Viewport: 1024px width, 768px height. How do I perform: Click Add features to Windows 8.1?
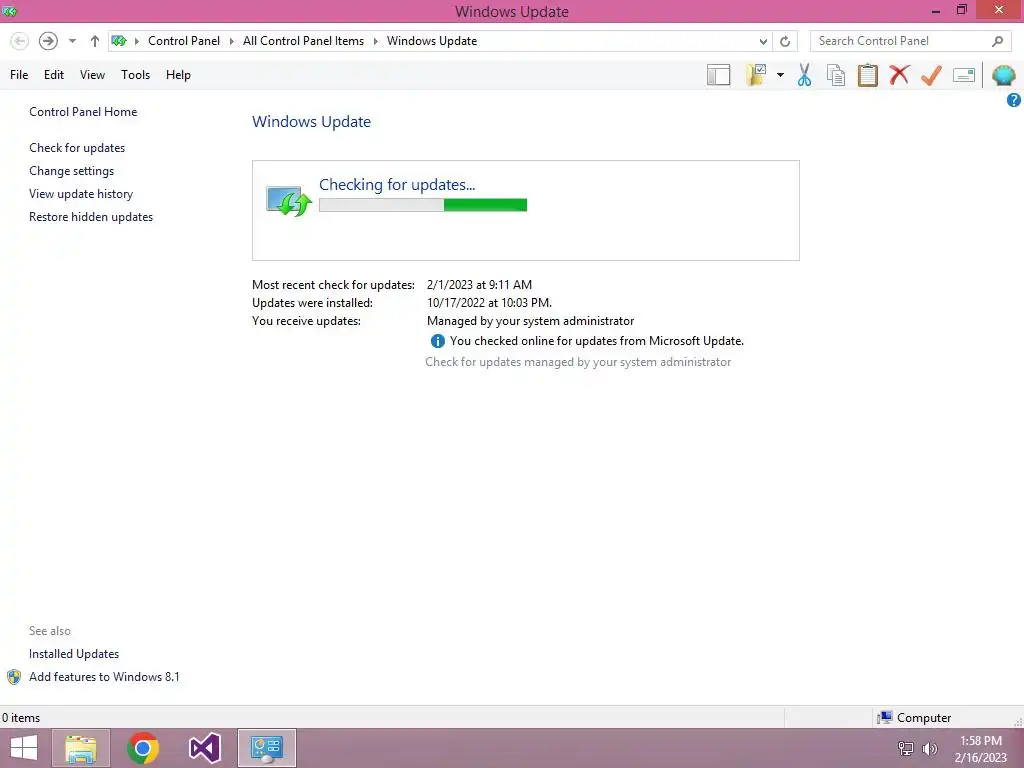coord(104,677)
